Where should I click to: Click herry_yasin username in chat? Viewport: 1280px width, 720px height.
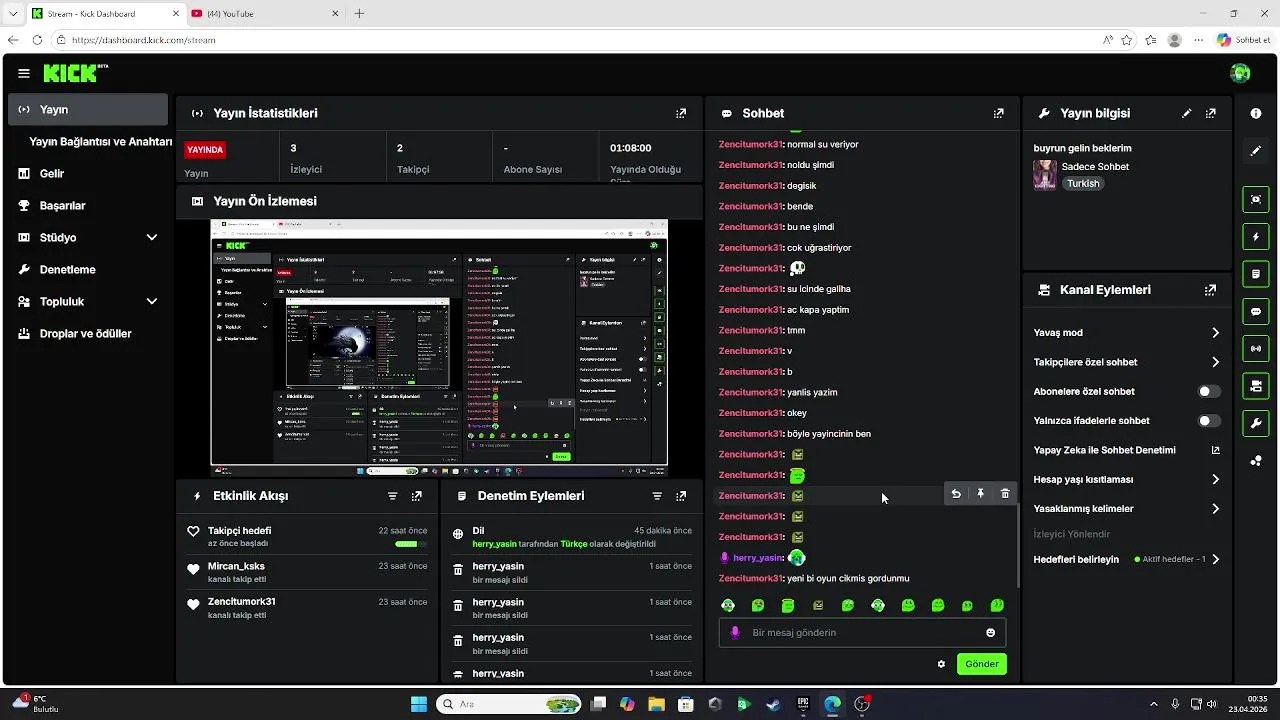(x=758, y=558)
